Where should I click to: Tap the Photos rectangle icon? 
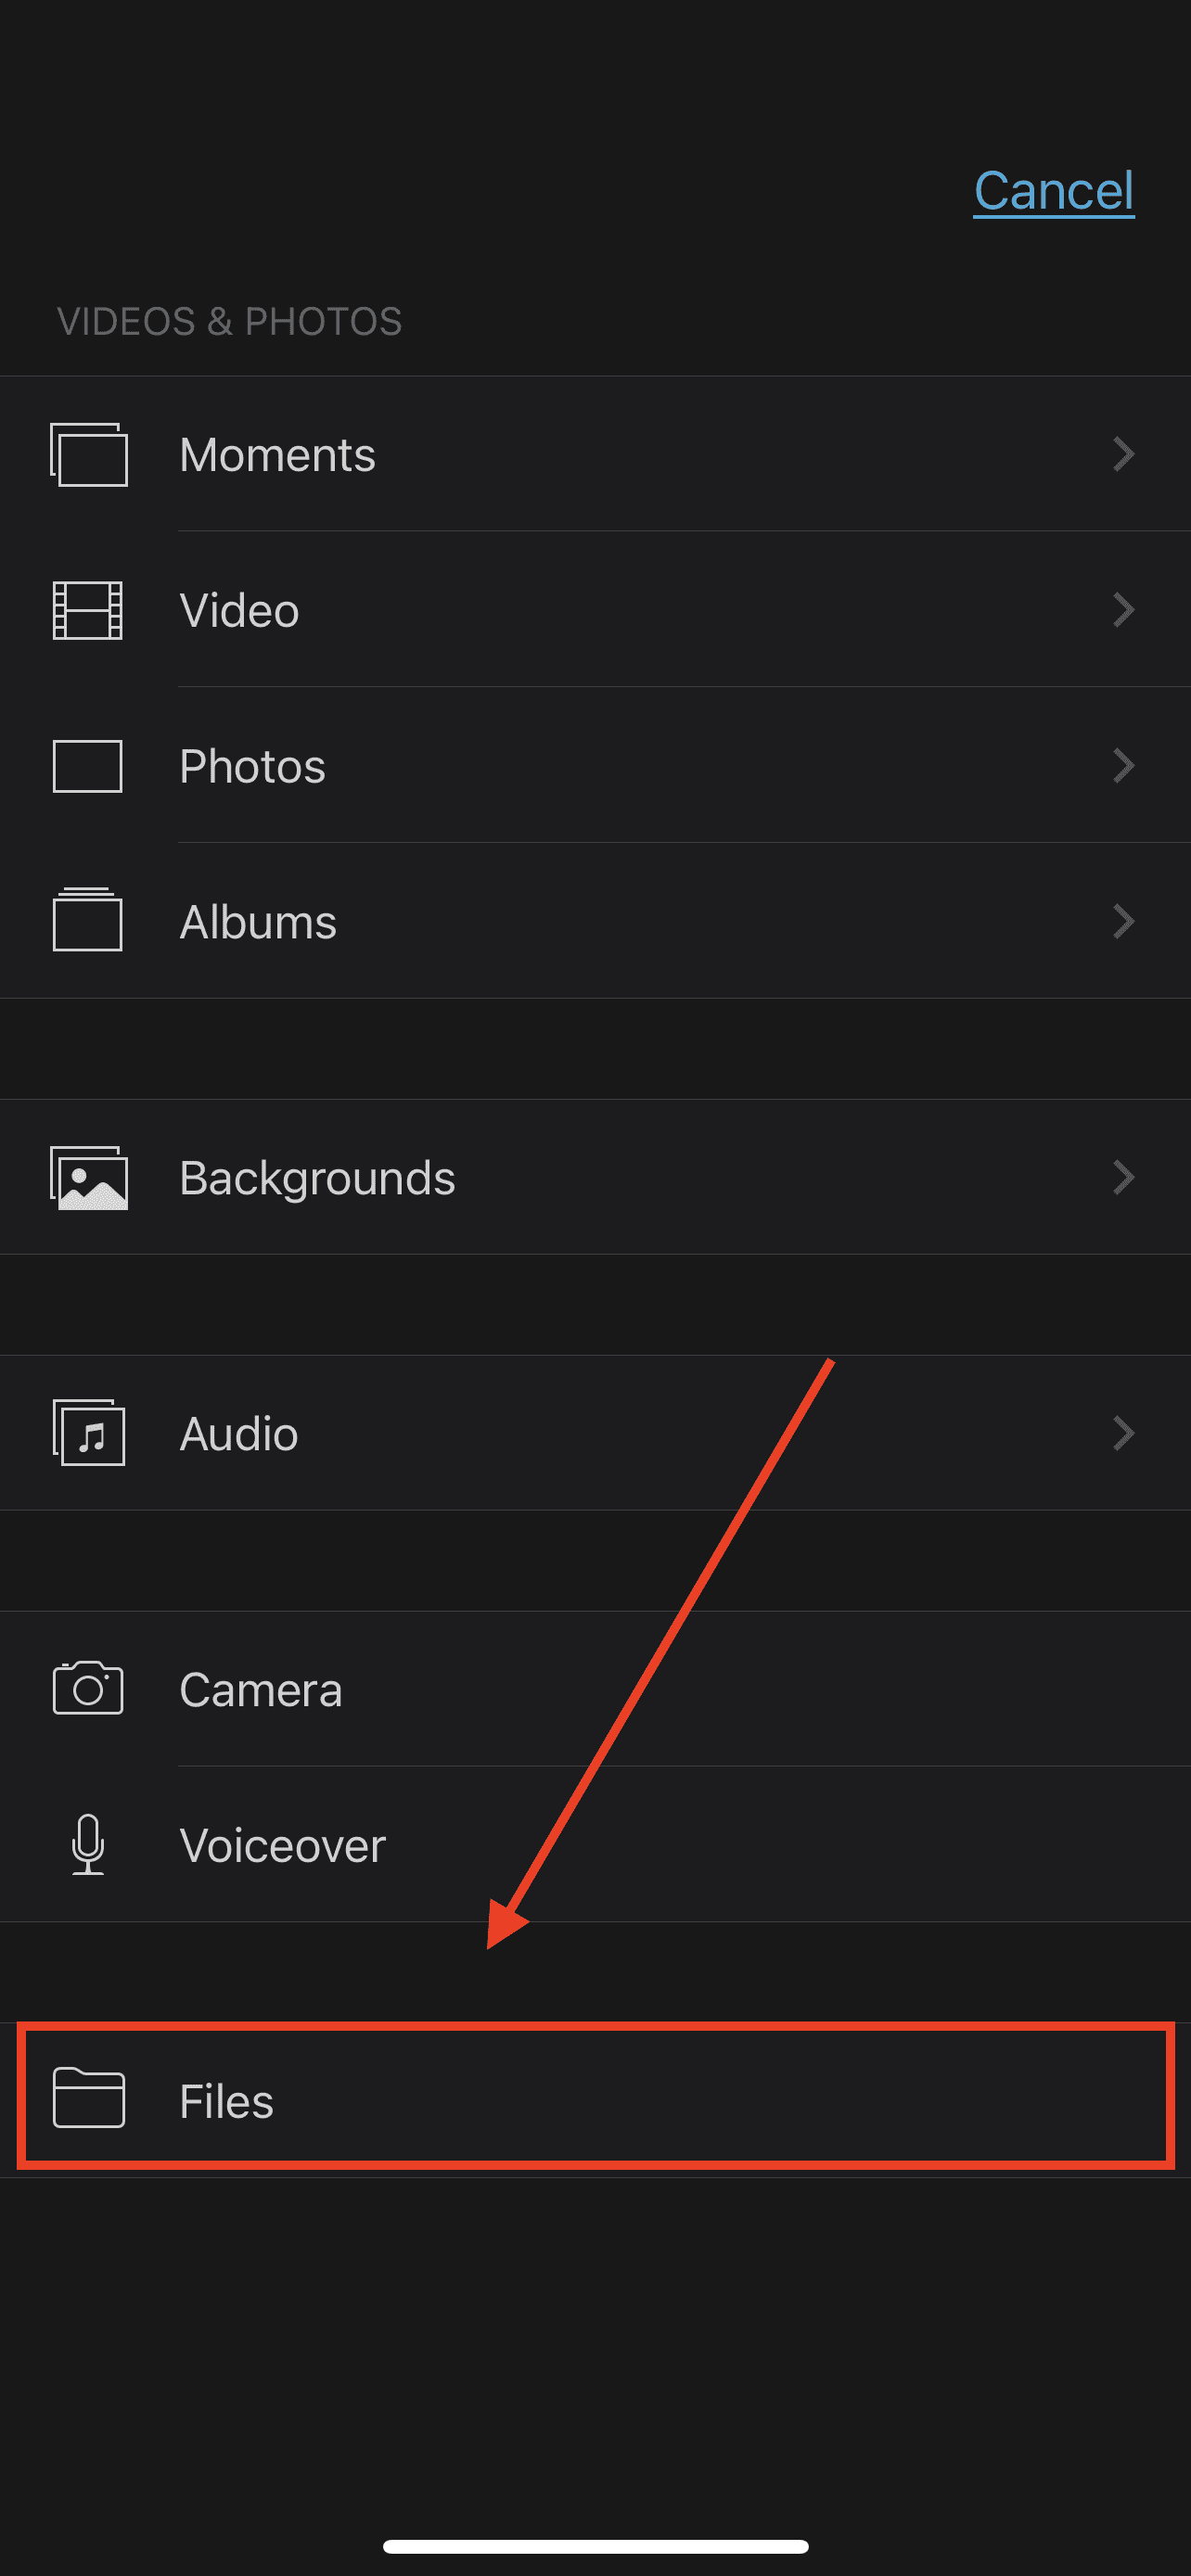click(88, 766)
